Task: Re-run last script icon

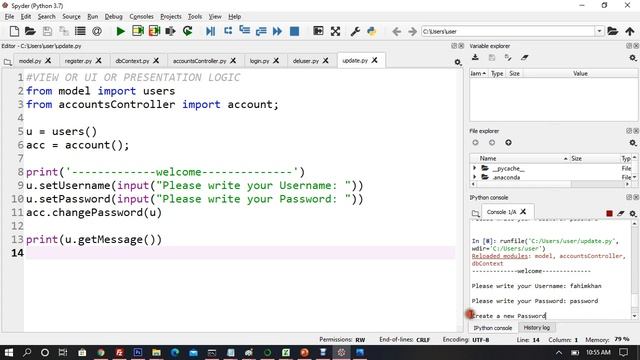Action: 187,31
